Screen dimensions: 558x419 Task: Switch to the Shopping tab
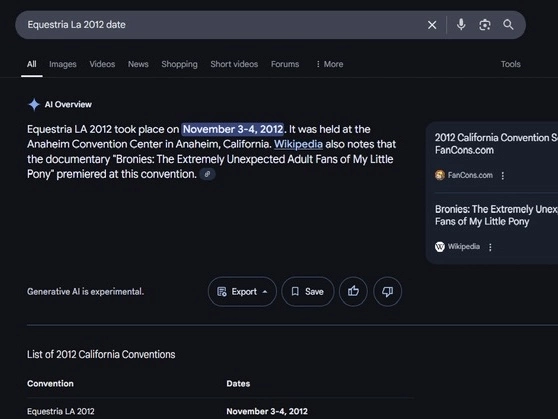coord(179,64)
